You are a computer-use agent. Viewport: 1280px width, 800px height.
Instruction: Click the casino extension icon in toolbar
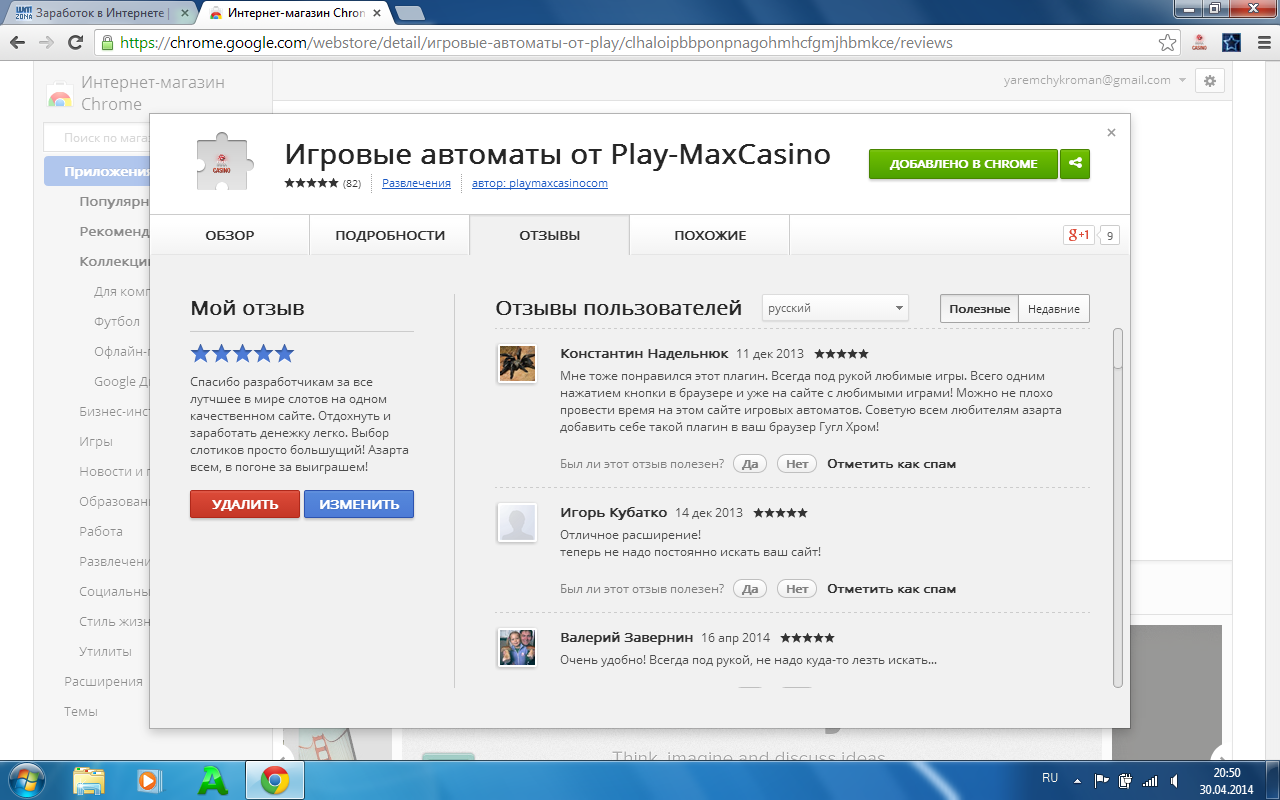click(1199, 43)
